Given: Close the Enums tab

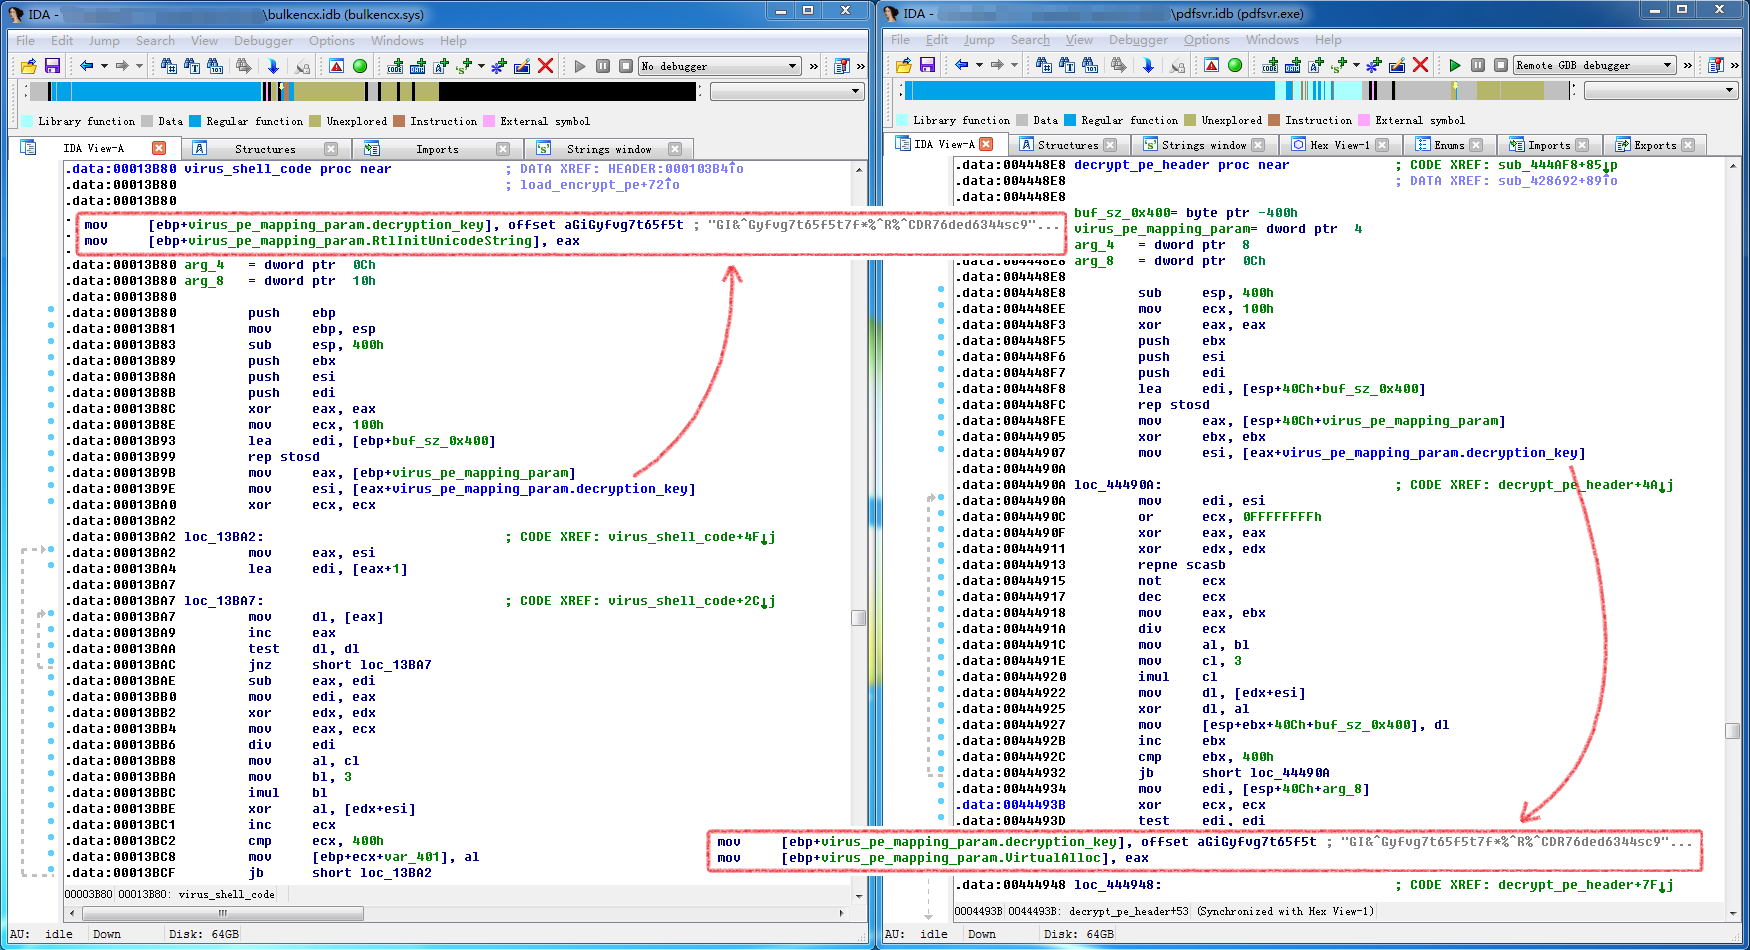Looking at the screenshot, I should pos(1476,145).
